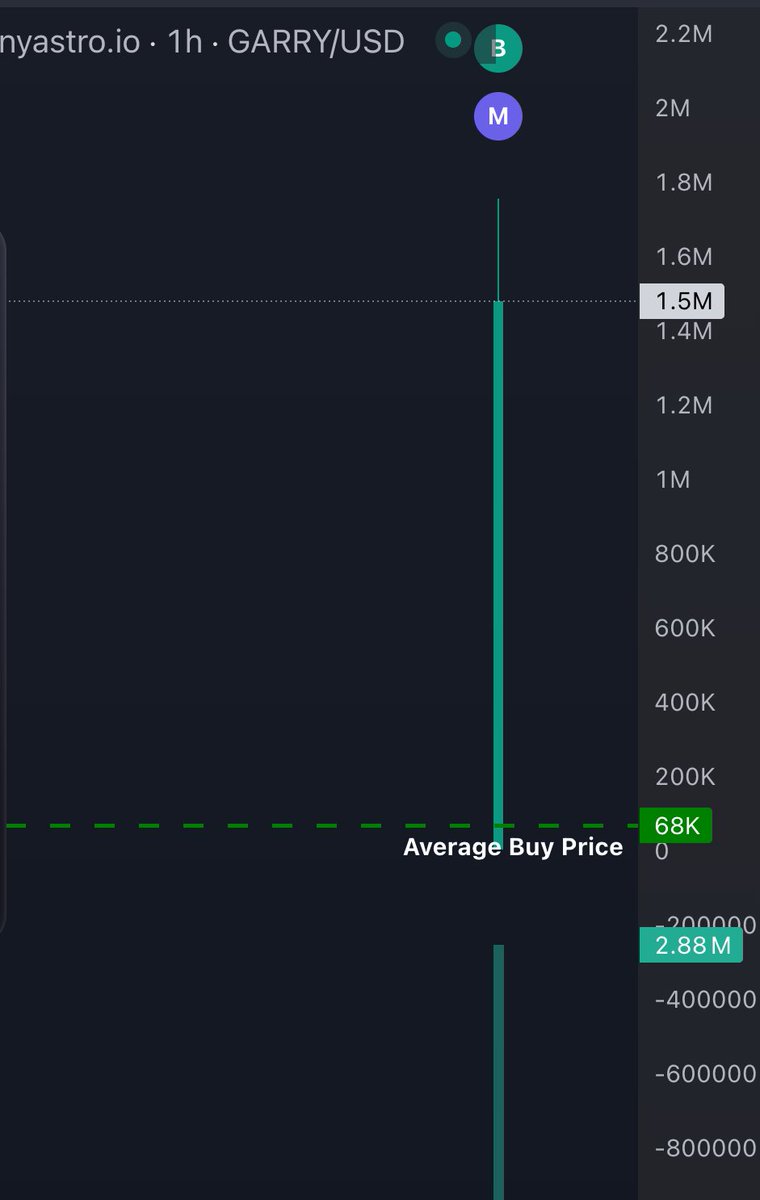Click the -800000 axis label

coord(705,1147)
